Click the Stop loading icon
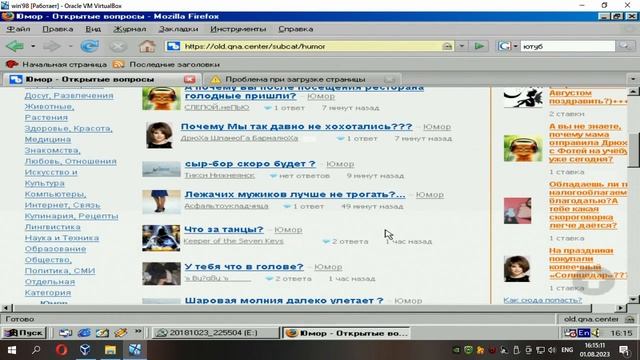Image resolution: width=640 pixels, height=360 pixels. point(118,46)
